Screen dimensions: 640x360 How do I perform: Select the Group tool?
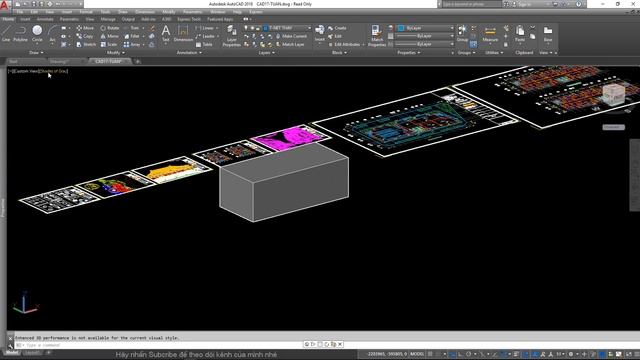coord(462,33)
